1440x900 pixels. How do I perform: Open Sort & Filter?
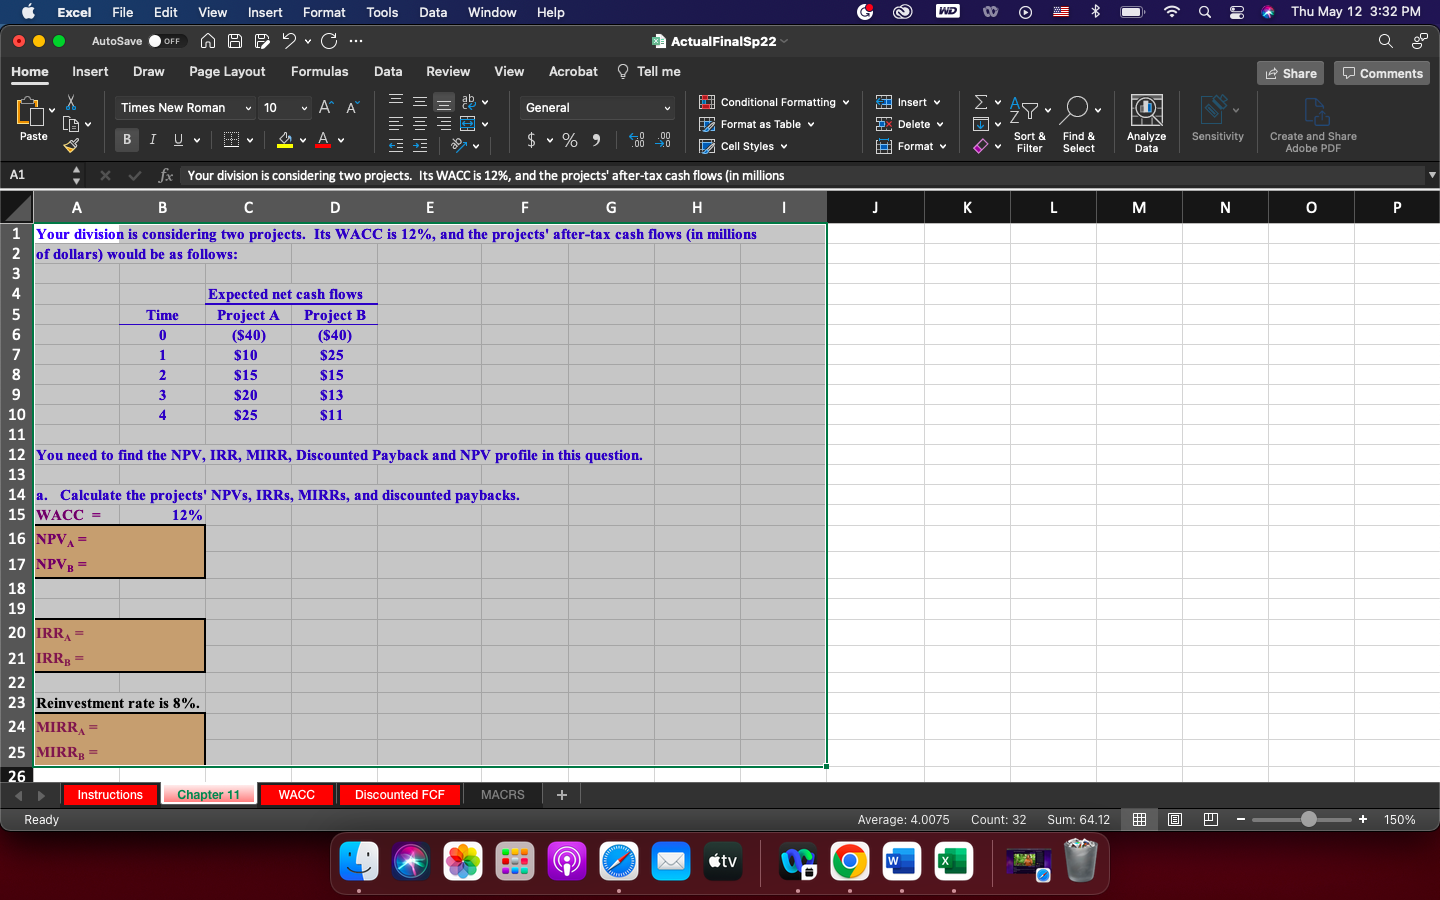click(1029, 124)
